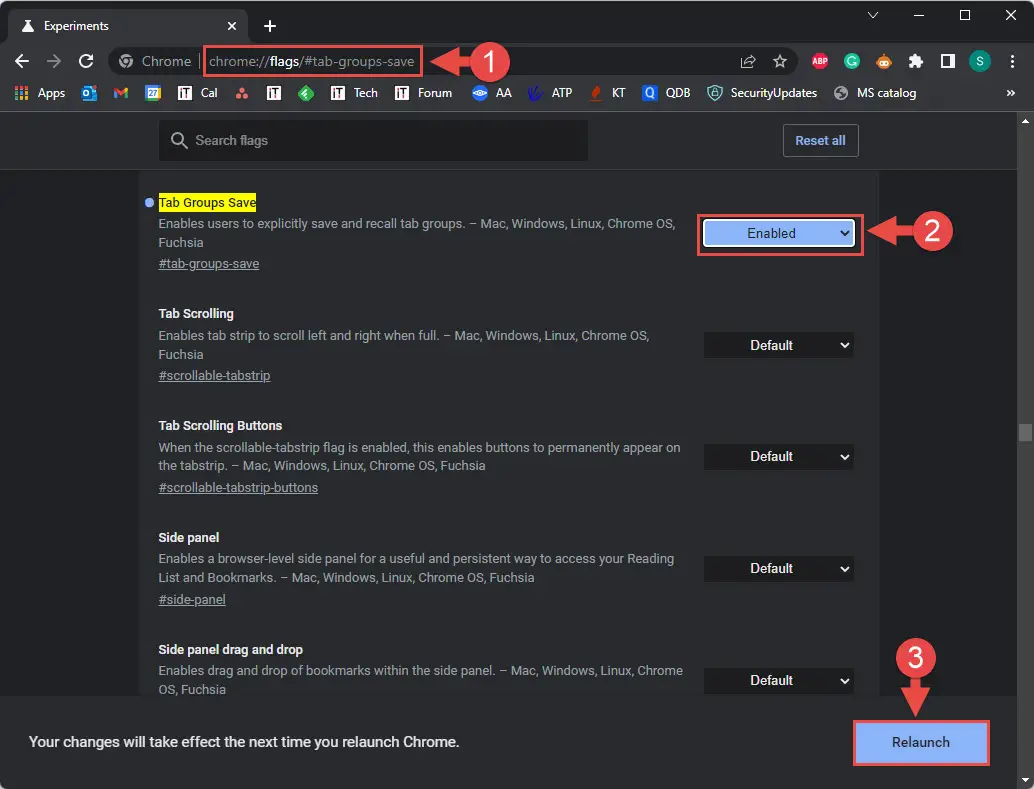Open the Tab Scrolling Default dropdown
This screenshot has height=789, width=1034.
[x=779, y=345]
